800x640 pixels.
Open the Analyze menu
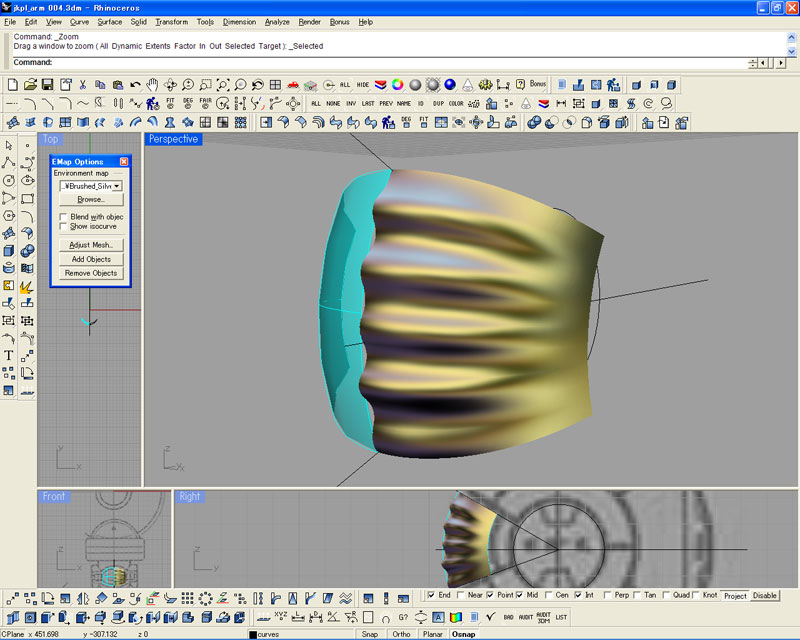point(277,22)
